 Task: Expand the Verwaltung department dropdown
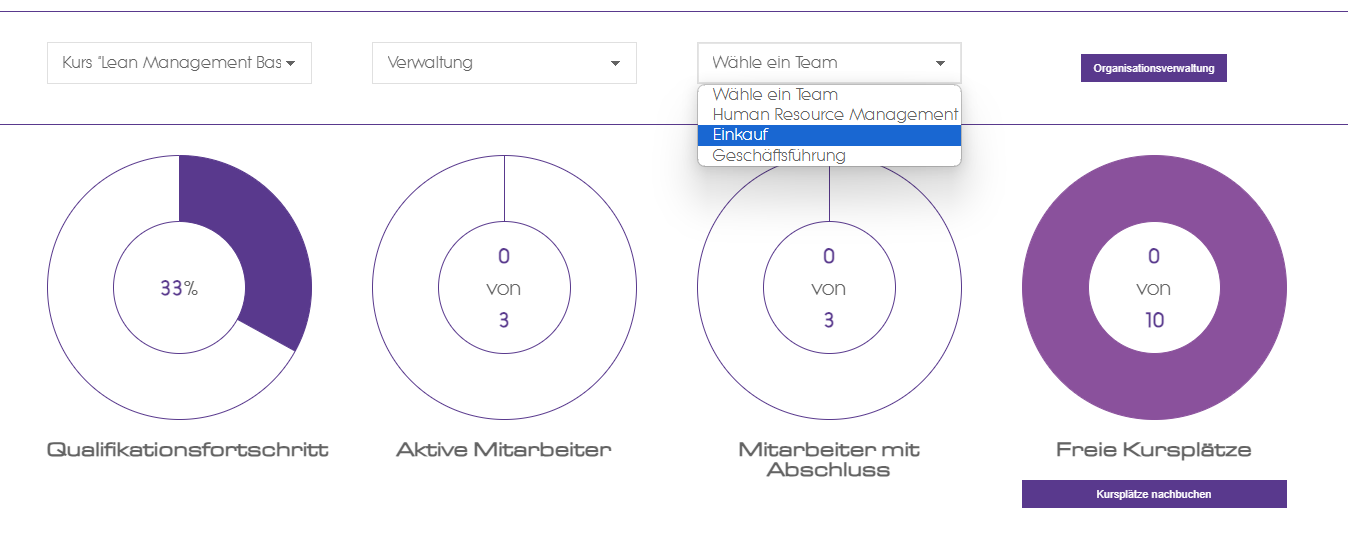[504, 63]
